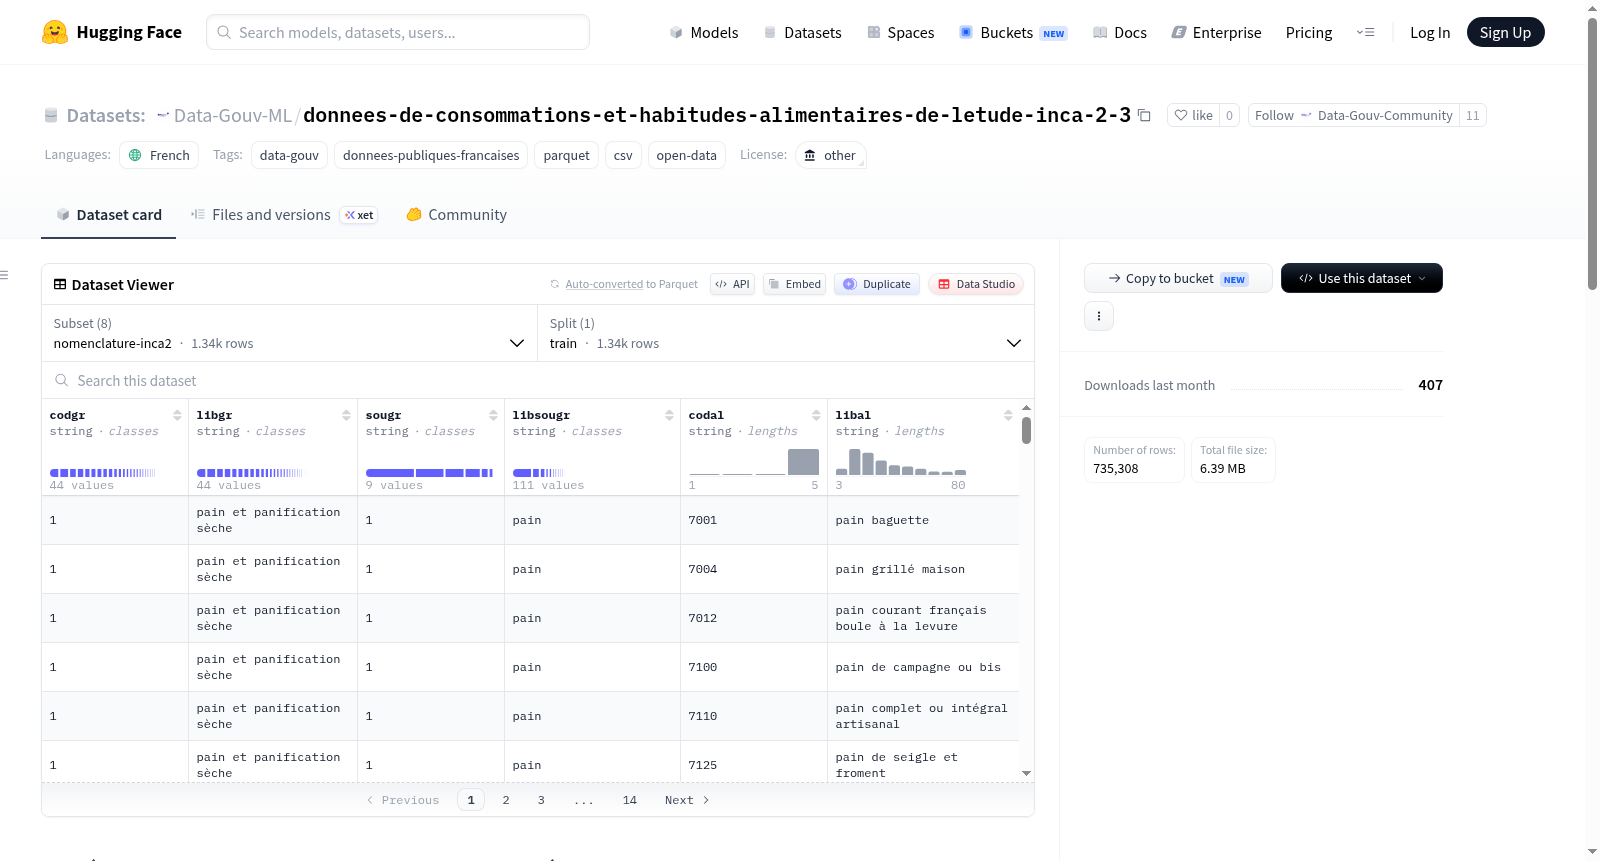1600x861 pixels.
Task: Click the csv tag
Action: 623,156
